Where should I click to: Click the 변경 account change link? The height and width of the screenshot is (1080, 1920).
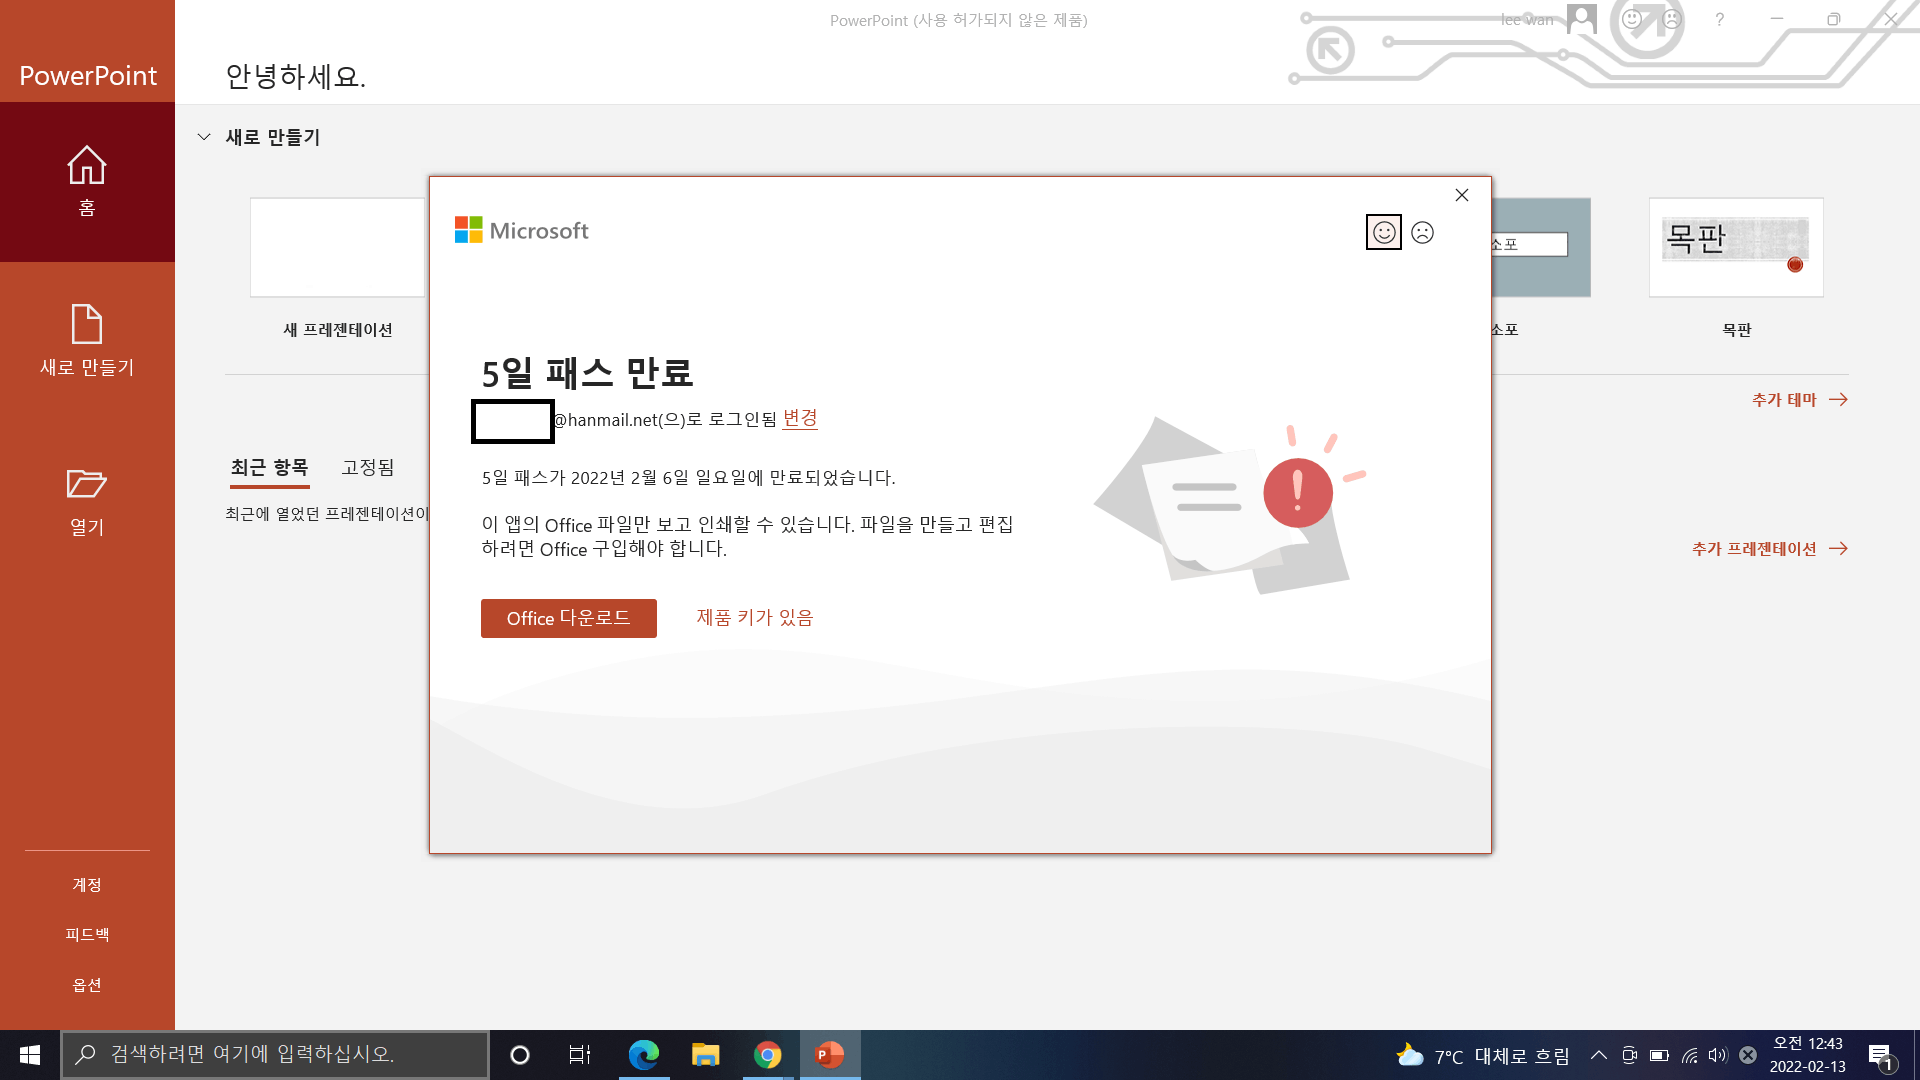[x=800, y=419]
